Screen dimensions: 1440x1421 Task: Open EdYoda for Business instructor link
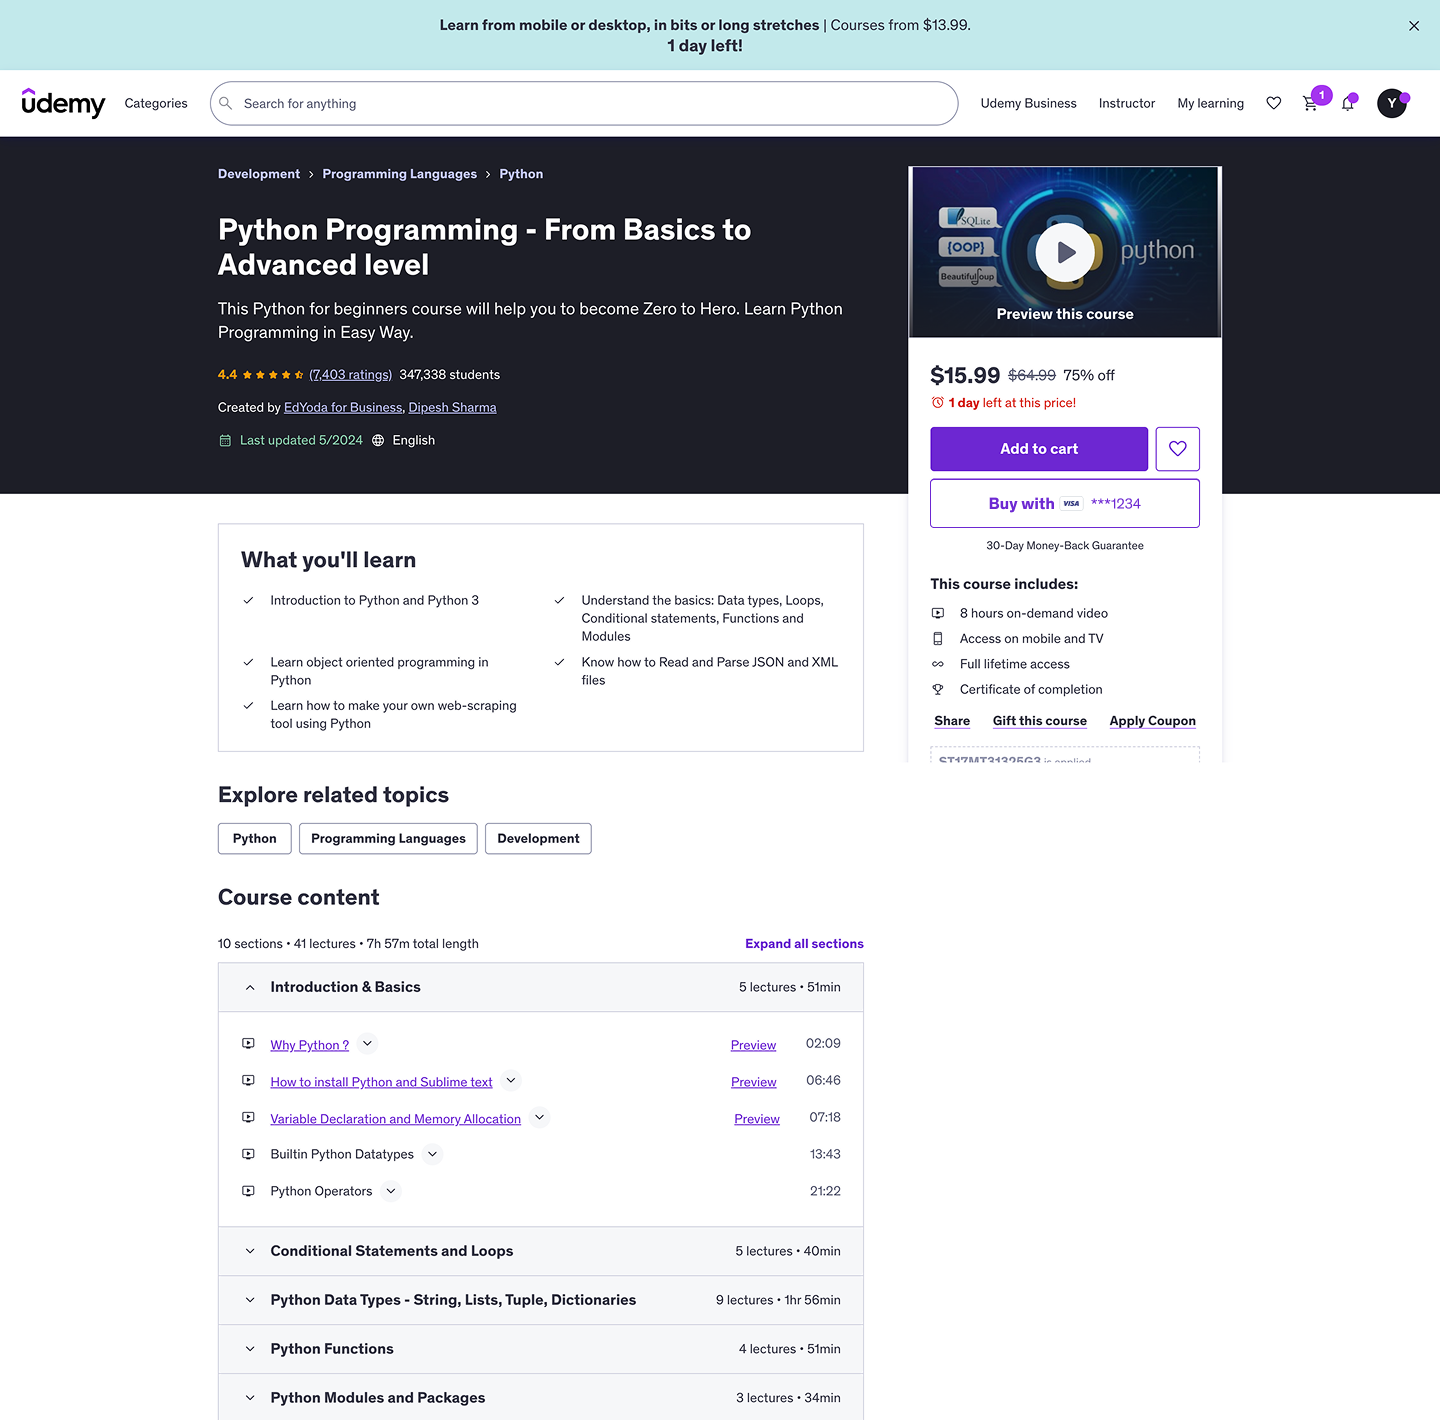[343, 407]
